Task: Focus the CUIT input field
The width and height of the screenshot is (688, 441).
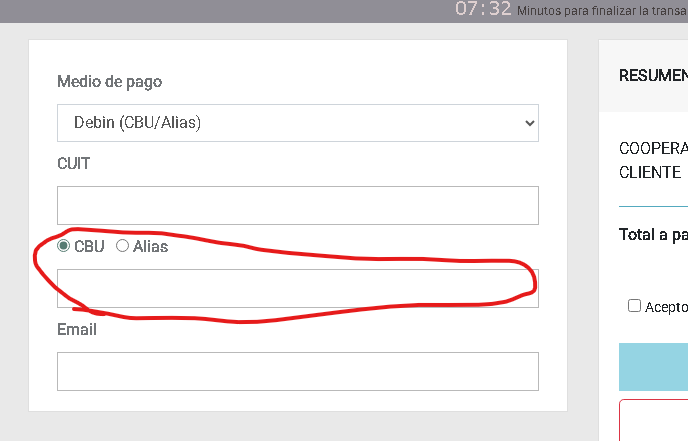Action: pos(297,205)
